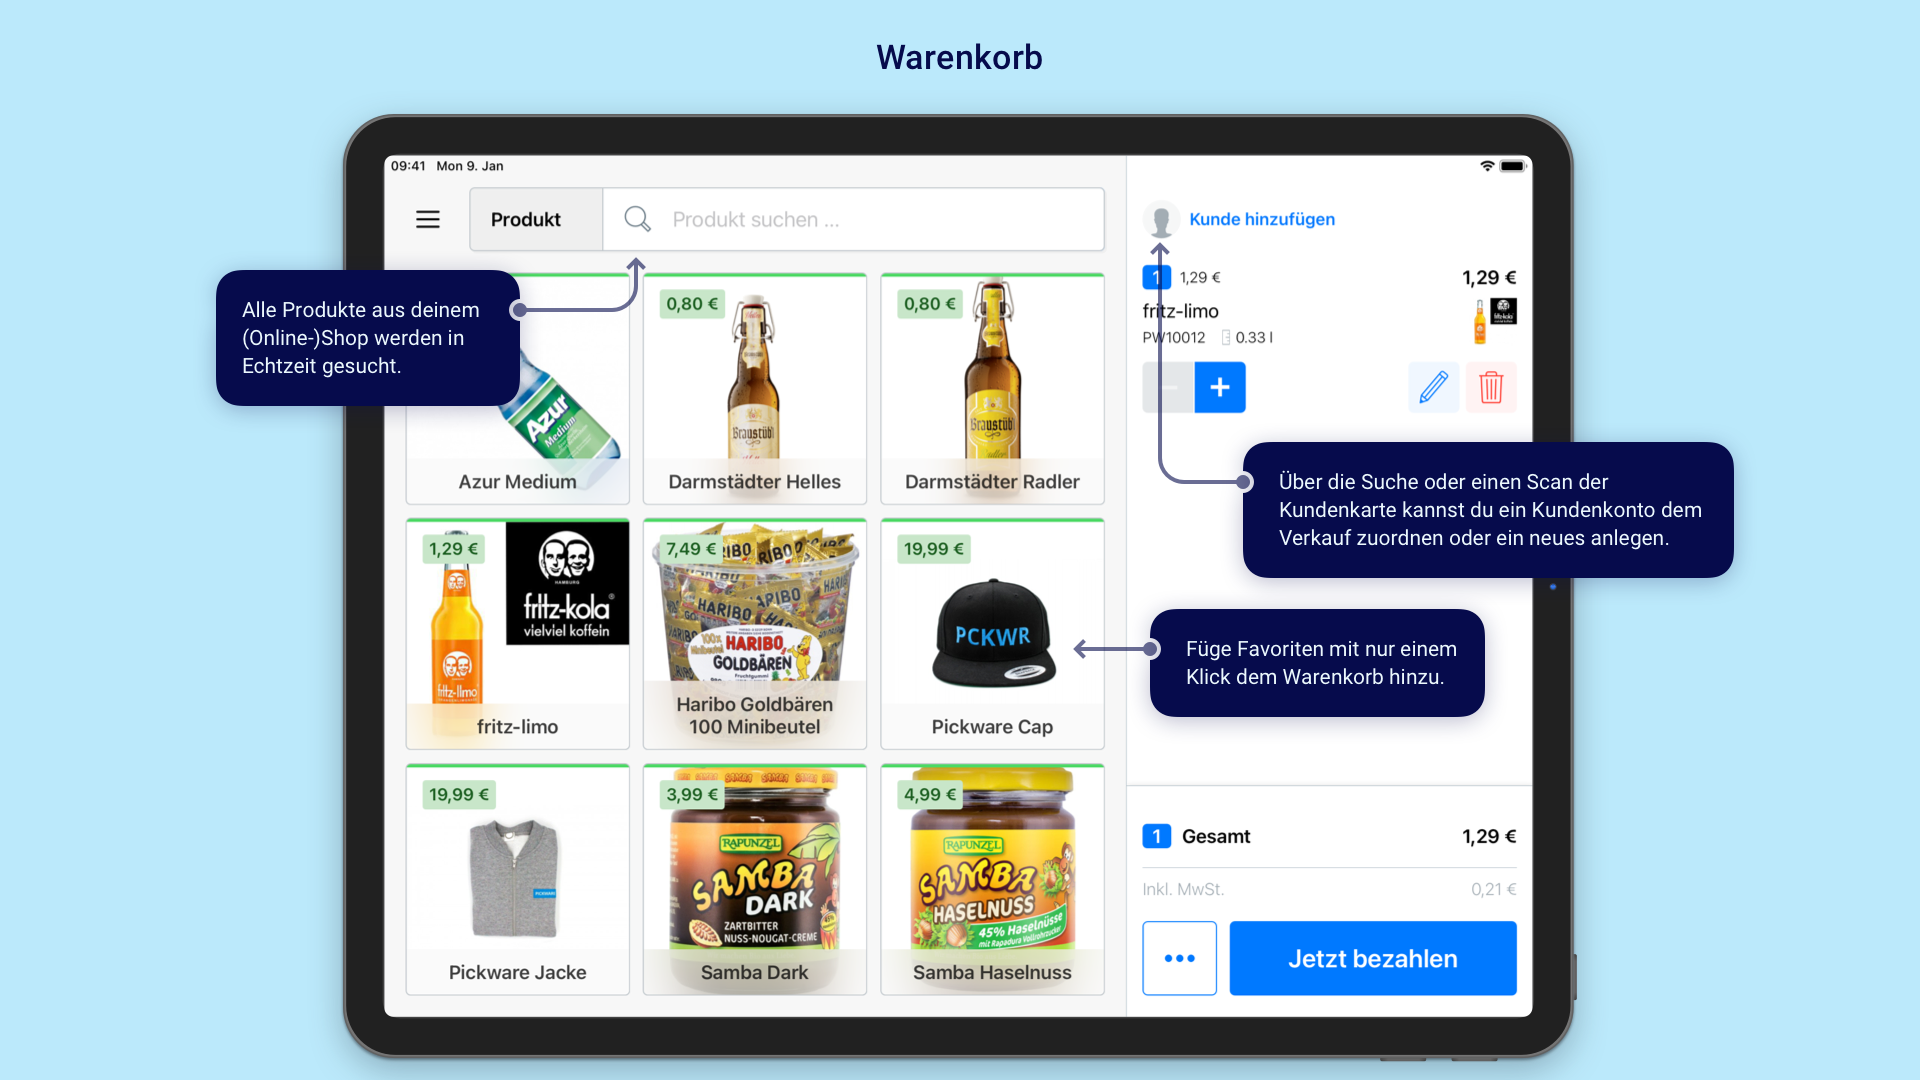1920x1080 pixels.
Task: Click the 0,21 € tax amount
Action: click(x=1494, y=889)
